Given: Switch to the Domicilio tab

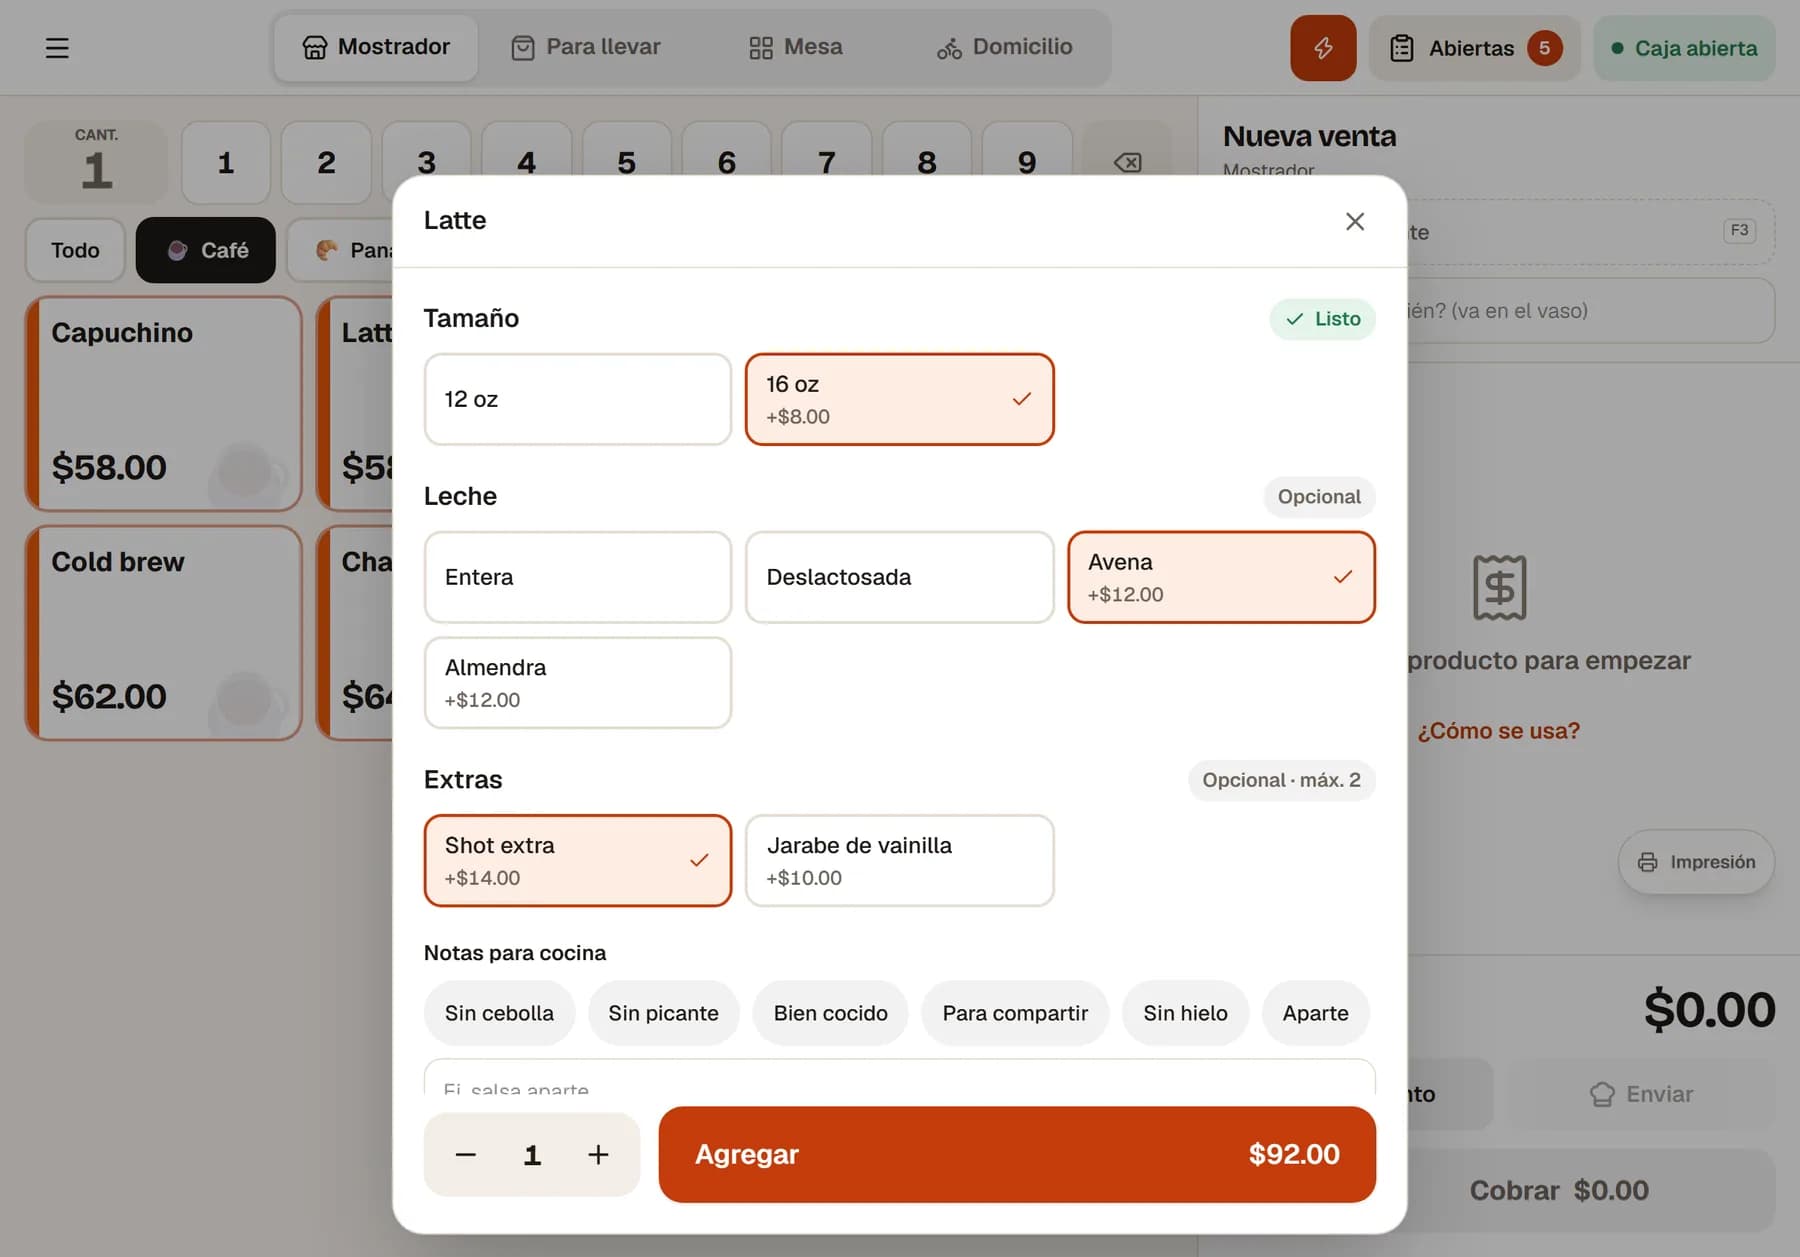Looking at the screenshot, I should (1005, 47).
